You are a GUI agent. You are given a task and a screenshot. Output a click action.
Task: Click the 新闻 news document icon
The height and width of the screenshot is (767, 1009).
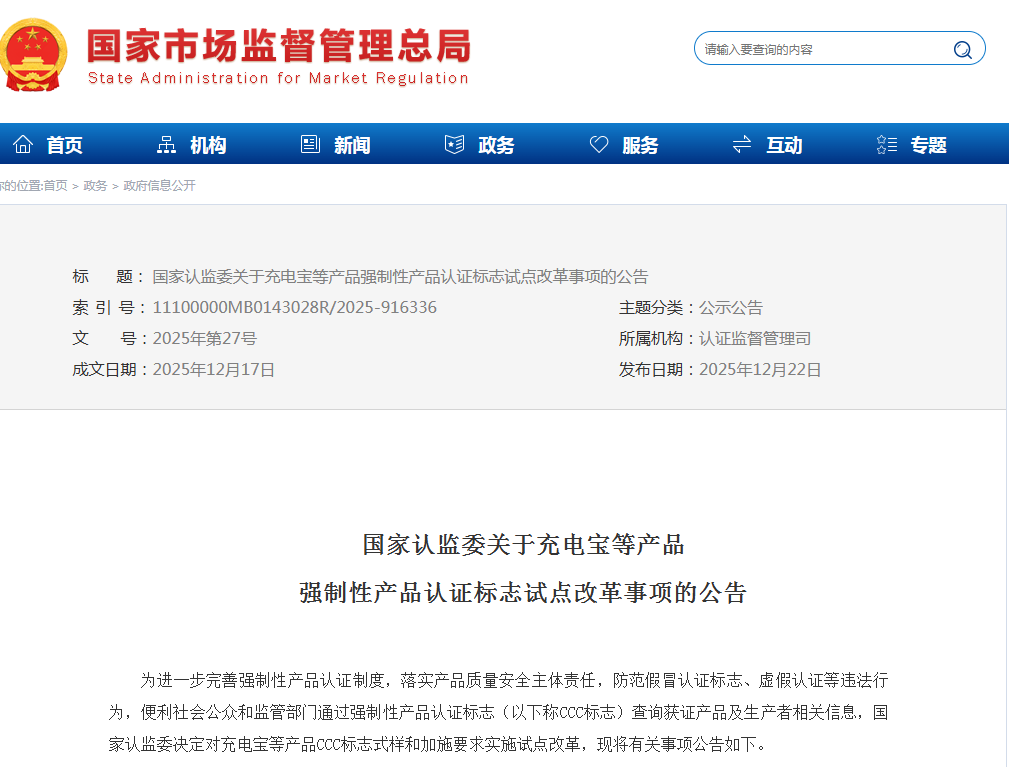pos(310,143)
